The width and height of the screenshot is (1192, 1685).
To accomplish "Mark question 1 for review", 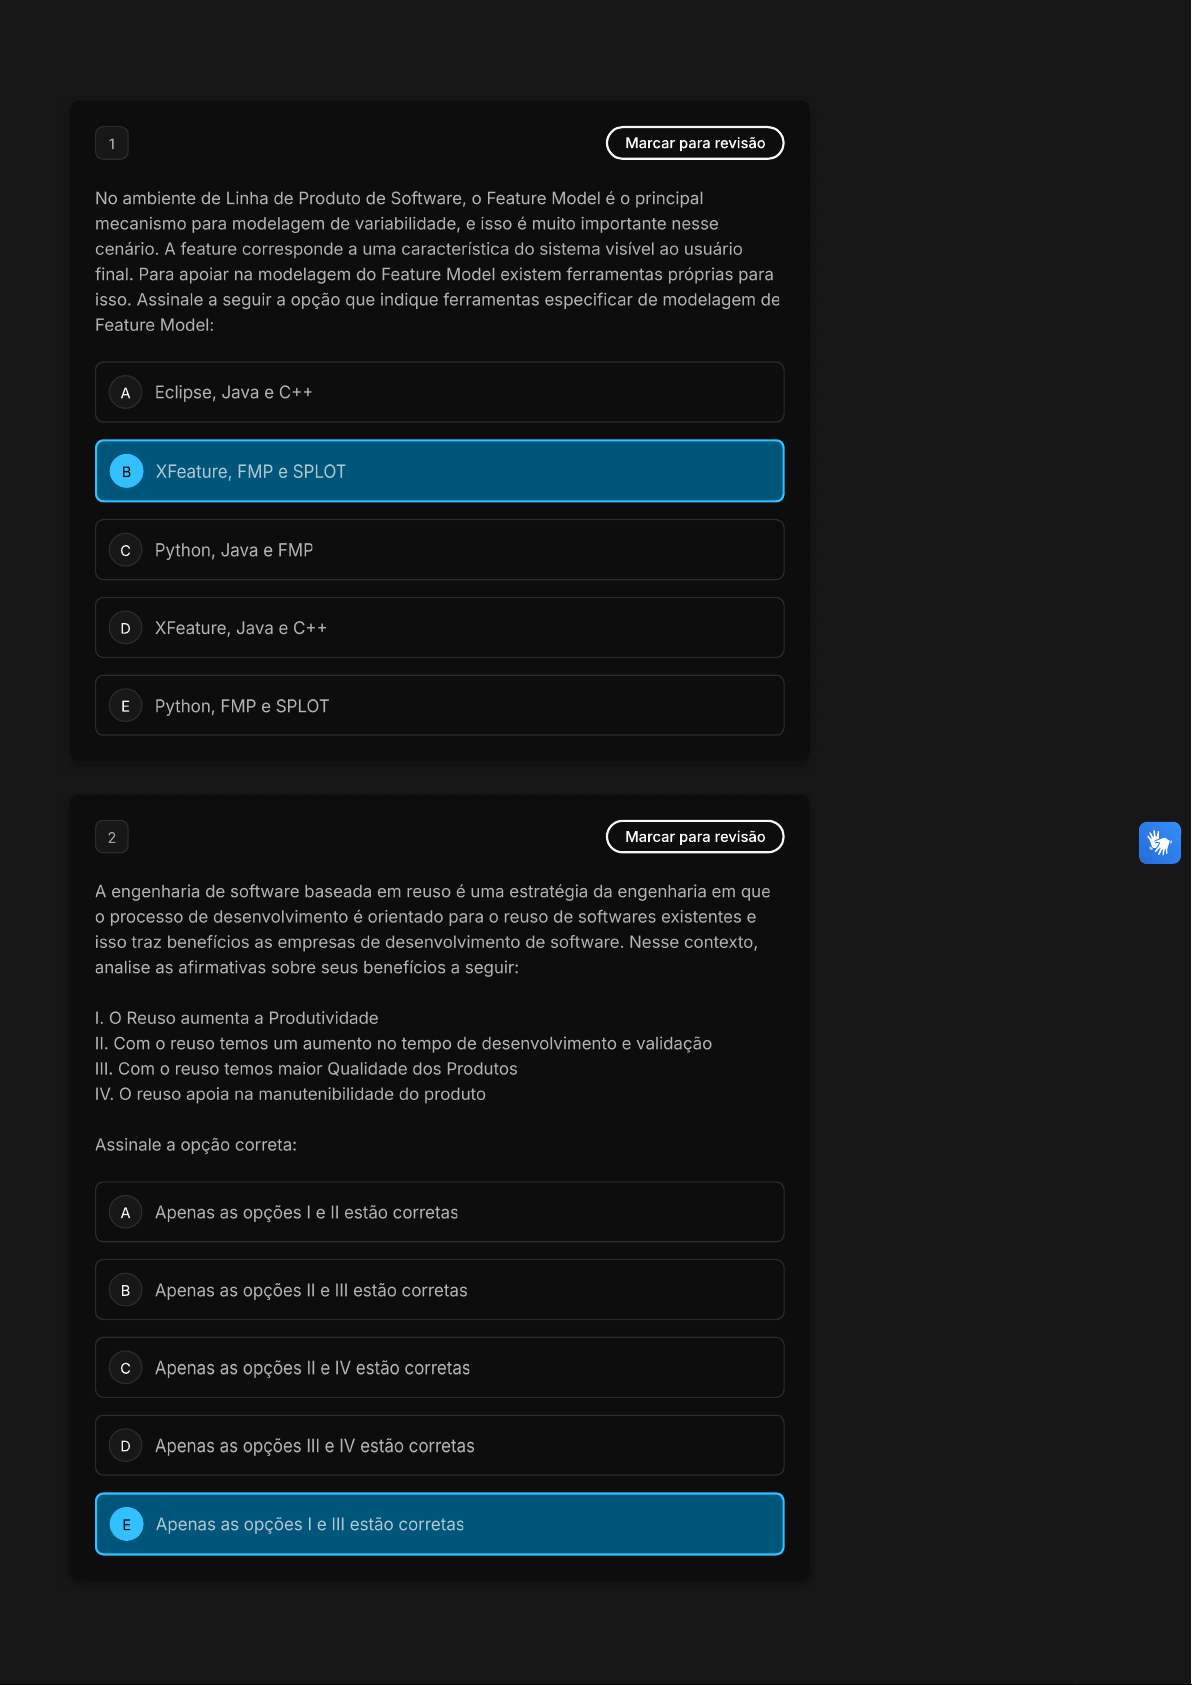I will (695, 143).
